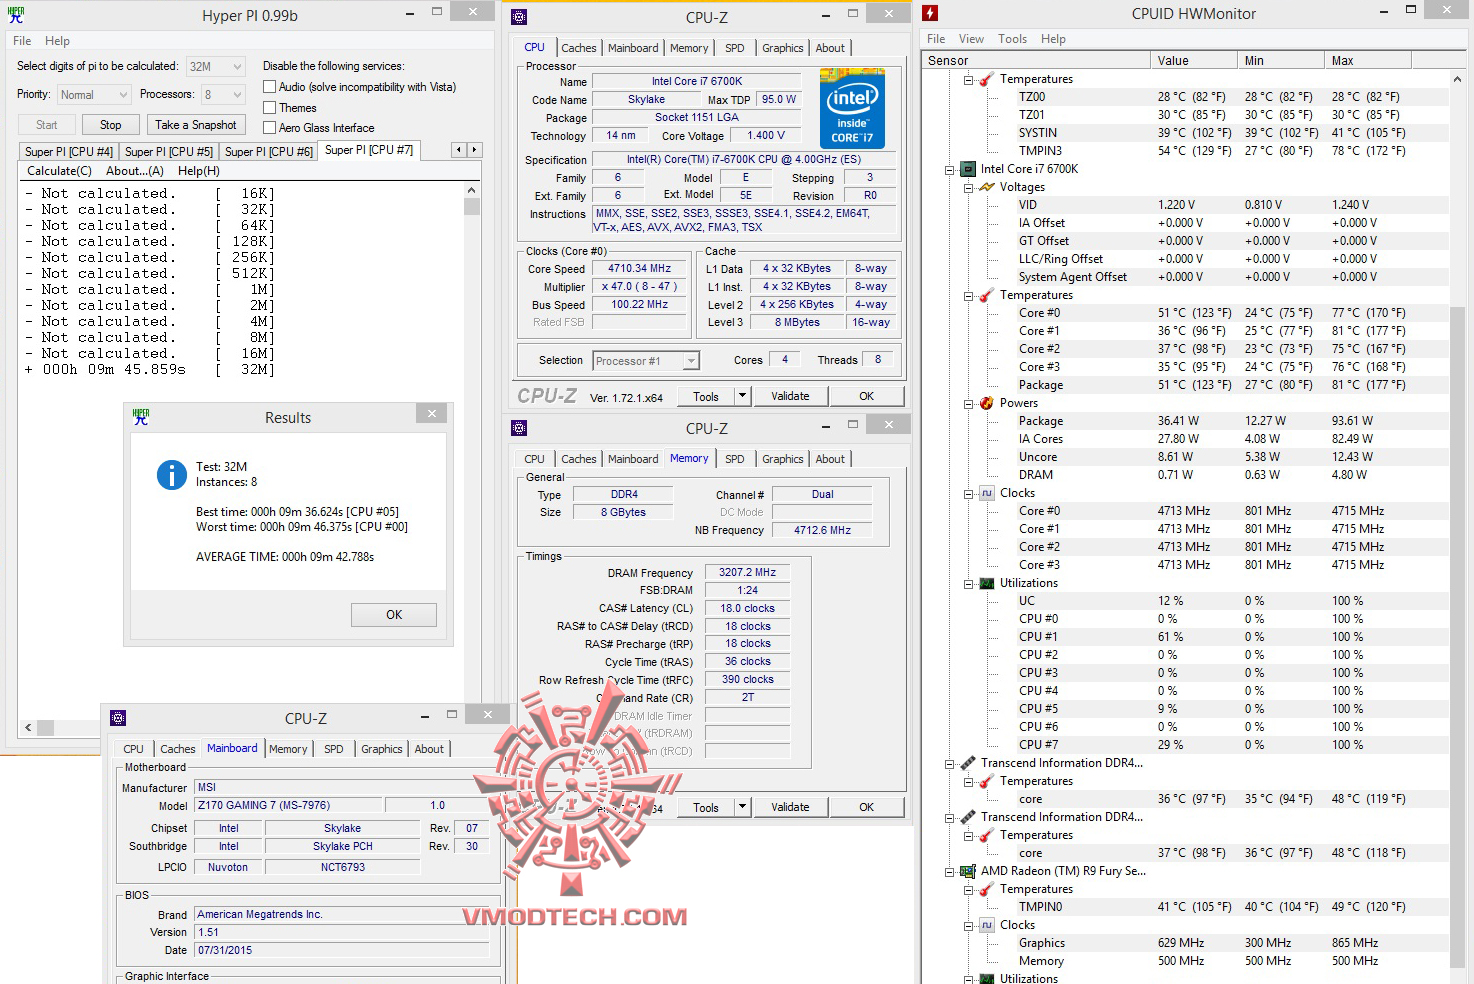Collapse the Intel Core i7 6700K tree node
The height and width of the screenshot is (984, 1474).
coord(950,169)
